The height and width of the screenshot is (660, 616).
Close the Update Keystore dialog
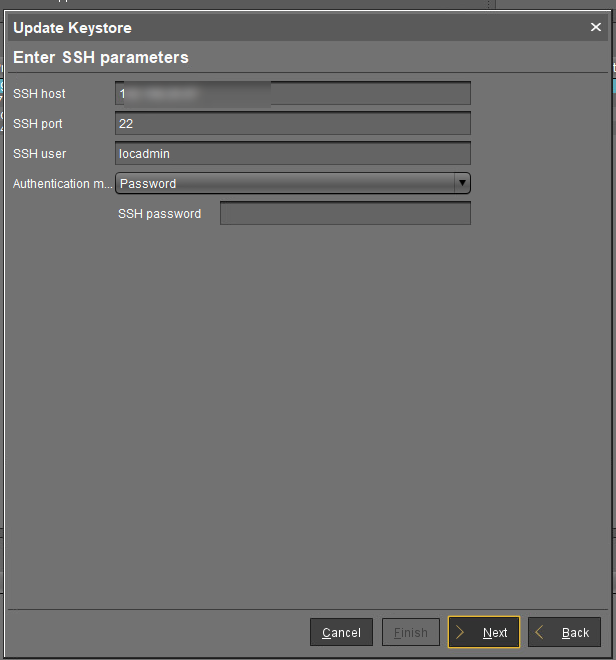[x=596, y=28]
